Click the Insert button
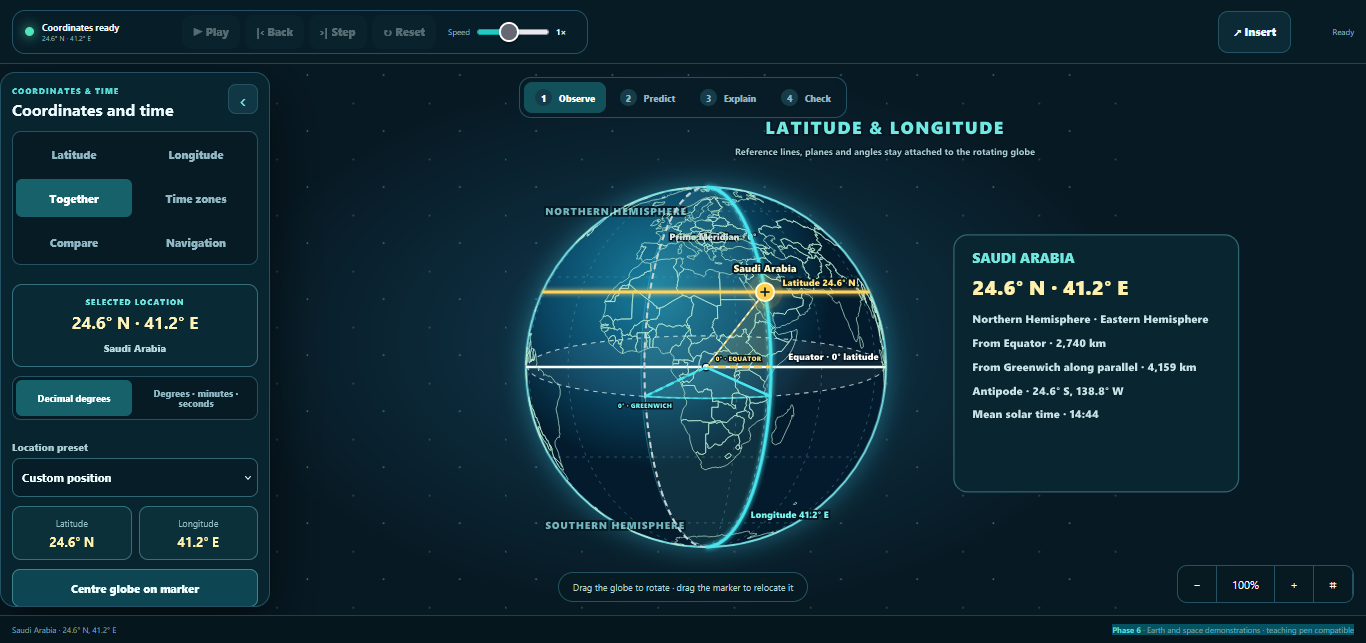Viewport: 1366px width, 643px height. (1254, 32)
